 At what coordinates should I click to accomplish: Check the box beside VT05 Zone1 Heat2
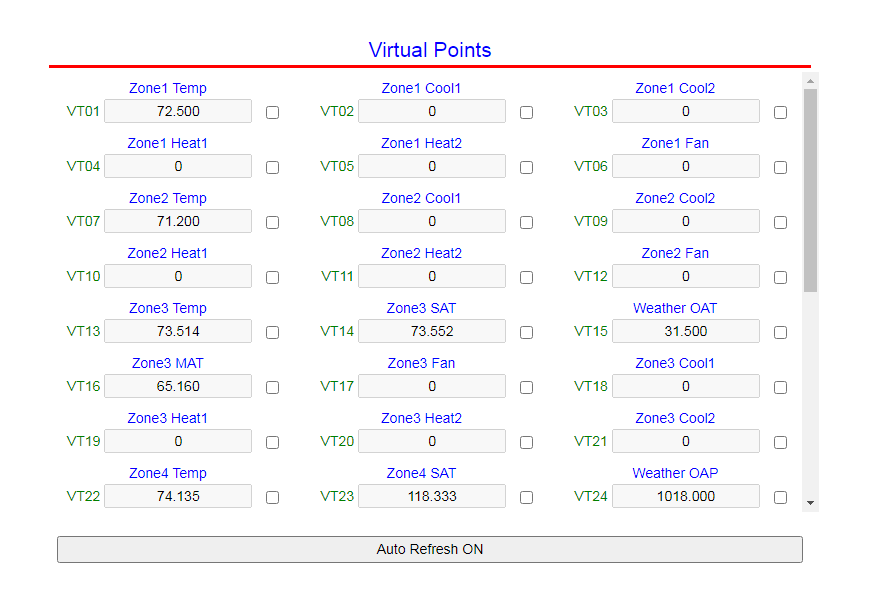click(526, 167)
